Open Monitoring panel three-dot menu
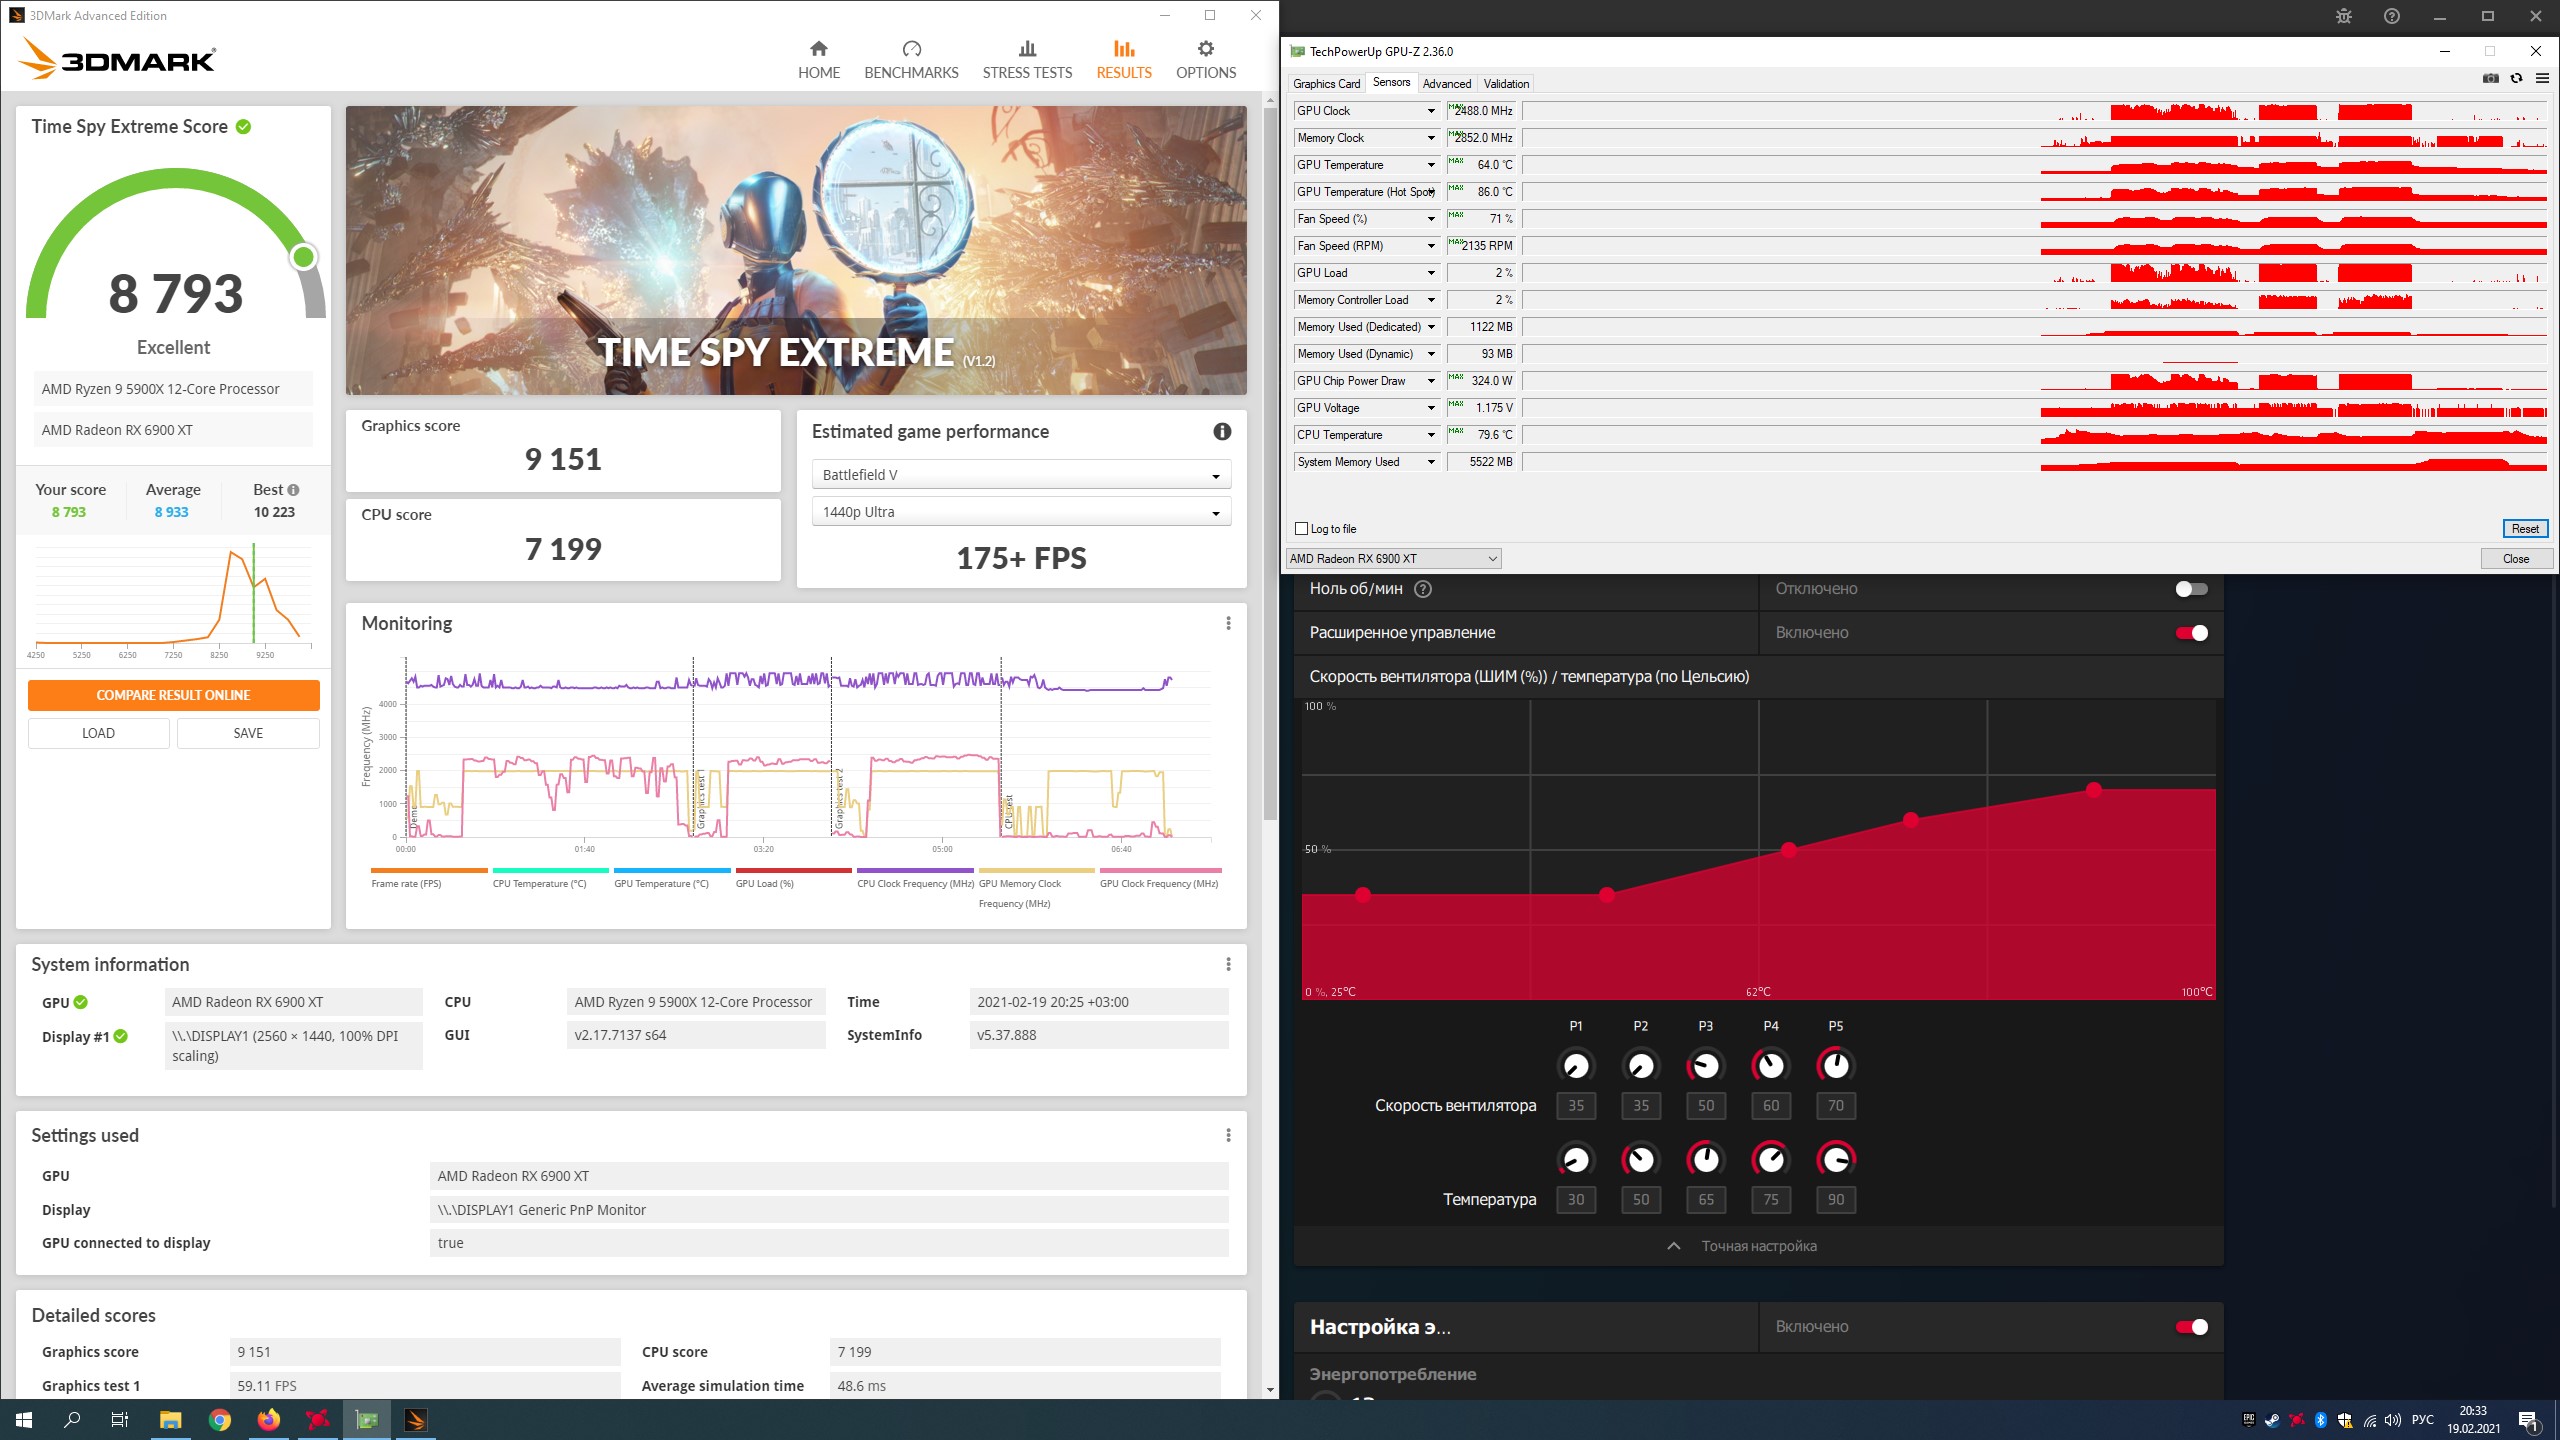2560x1440 pixels. (x=1228, y=624)
